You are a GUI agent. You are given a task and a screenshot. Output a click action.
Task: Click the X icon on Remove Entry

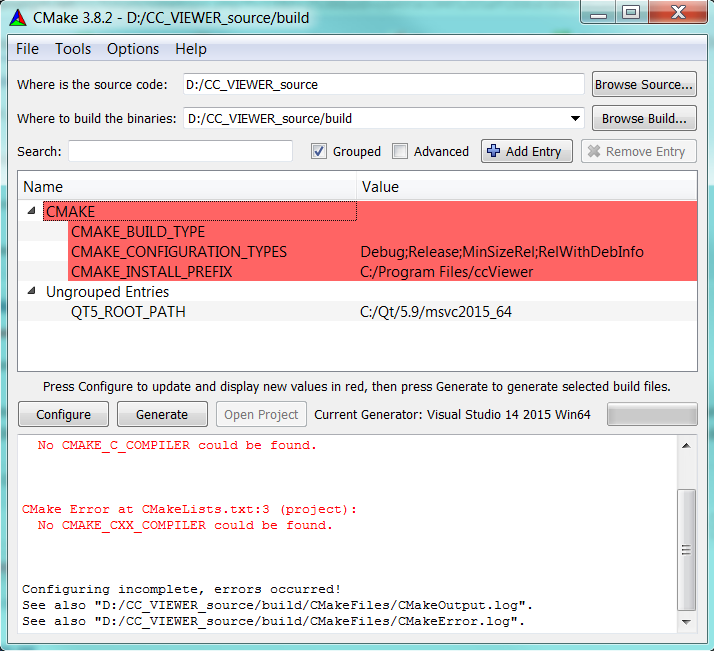click(593, 151)
